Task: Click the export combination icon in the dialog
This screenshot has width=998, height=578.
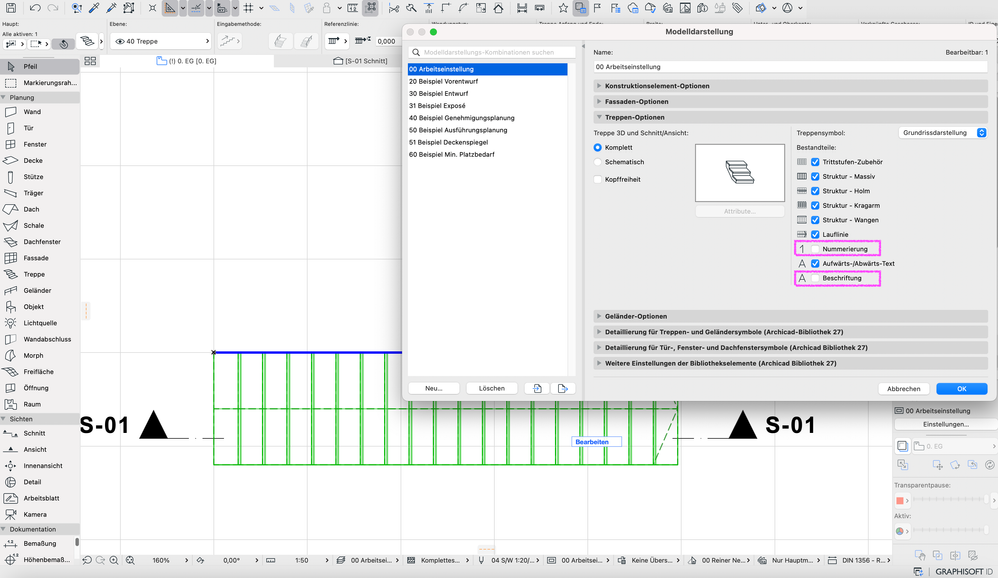Action: tap(563, 388)
